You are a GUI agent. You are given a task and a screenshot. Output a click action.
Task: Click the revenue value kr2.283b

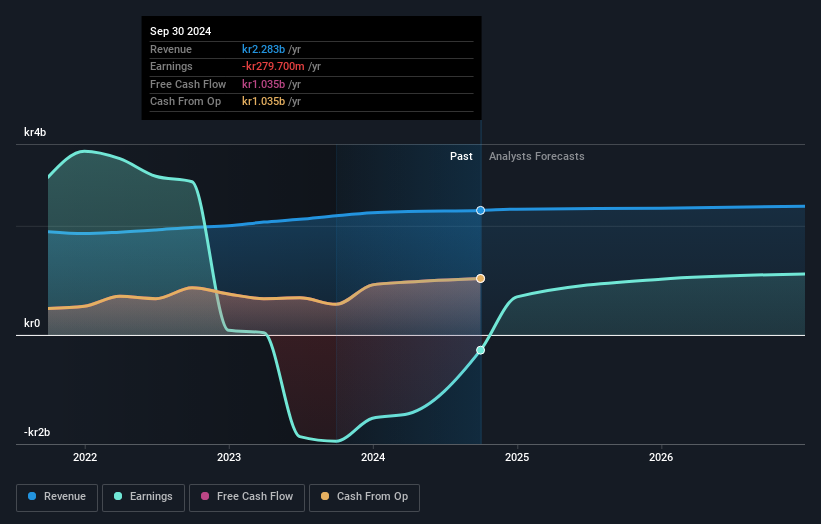[263, 49]
